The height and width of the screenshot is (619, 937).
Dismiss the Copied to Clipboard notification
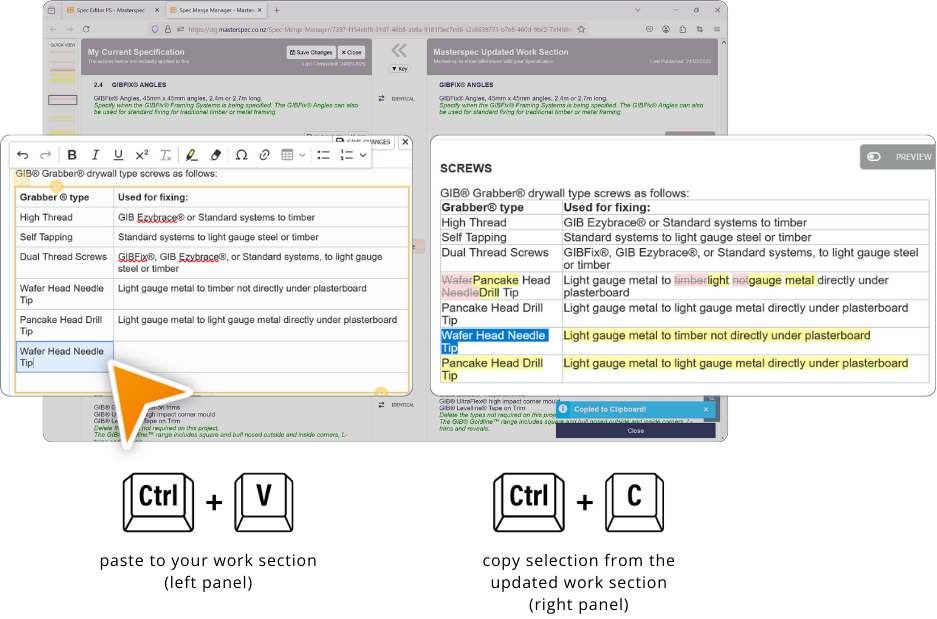[706, 409]
